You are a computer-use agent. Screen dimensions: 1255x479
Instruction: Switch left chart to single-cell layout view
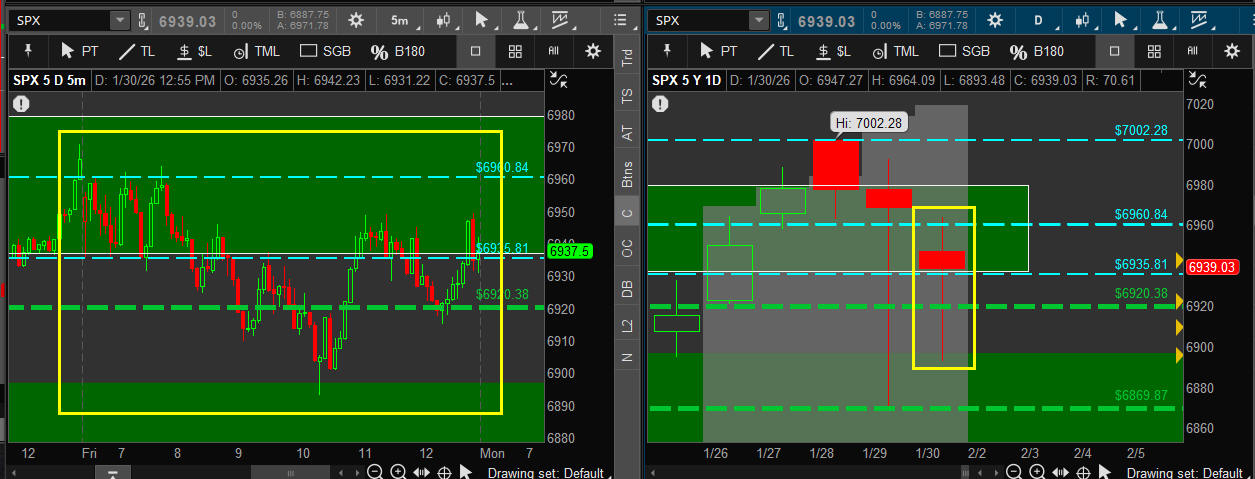click(x=476, y=51)
